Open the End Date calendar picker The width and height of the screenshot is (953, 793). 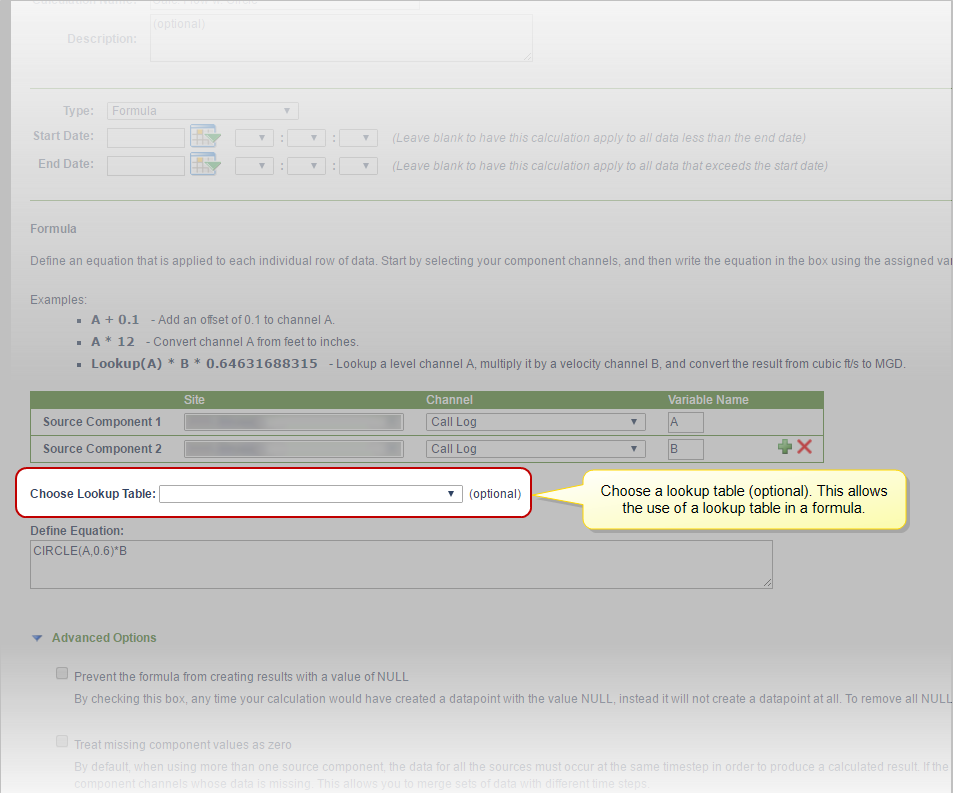[x=205, y=165]
